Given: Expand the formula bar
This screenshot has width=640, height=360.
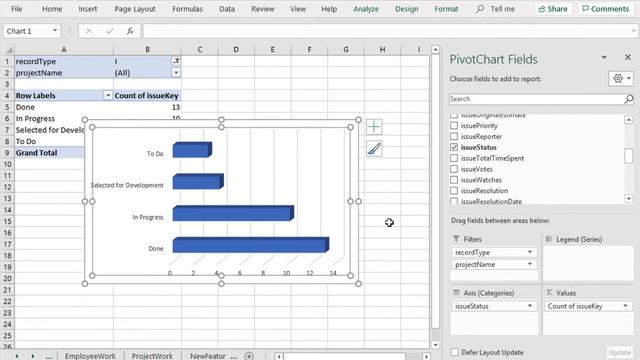Looking at the screenshot, I should click(x=633, y=31).
